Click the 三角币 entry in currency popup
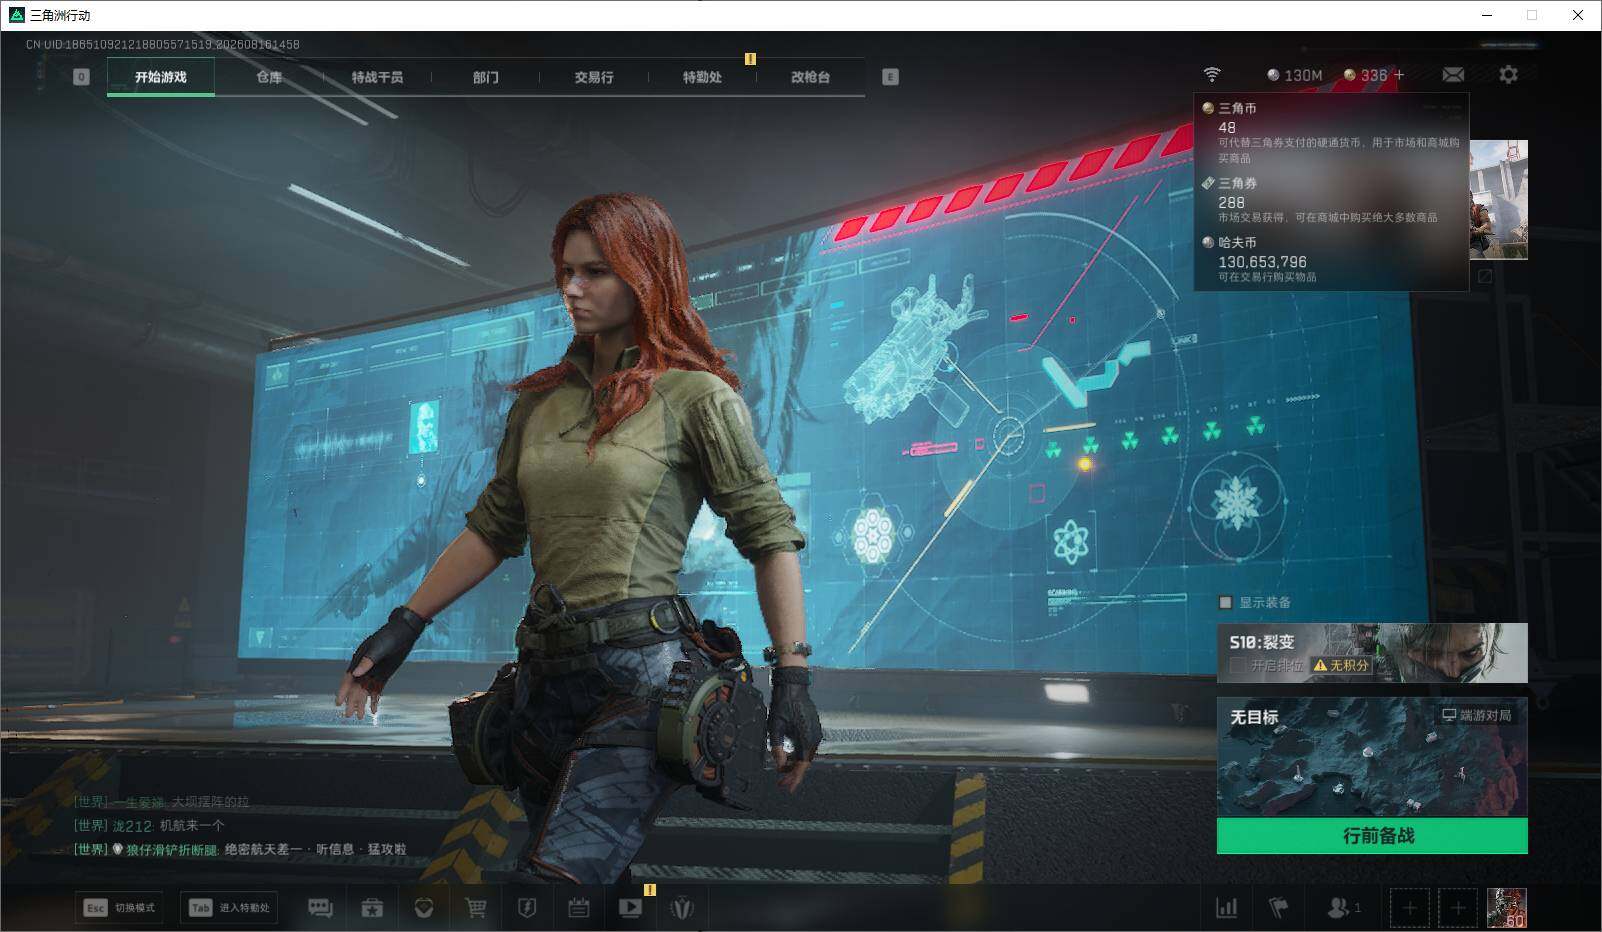The width and height of the screenshot is (1602, 932). [1331, 131]
